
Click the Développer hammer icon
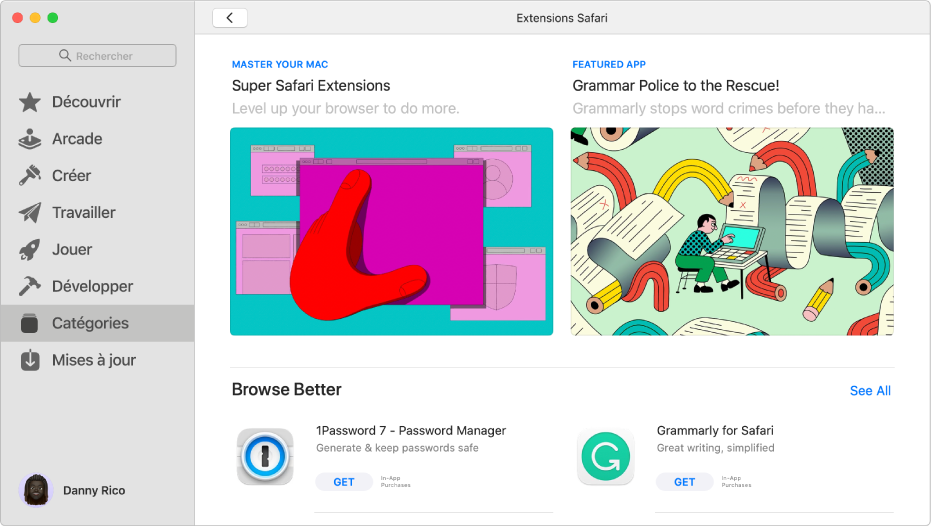[30, 286]
